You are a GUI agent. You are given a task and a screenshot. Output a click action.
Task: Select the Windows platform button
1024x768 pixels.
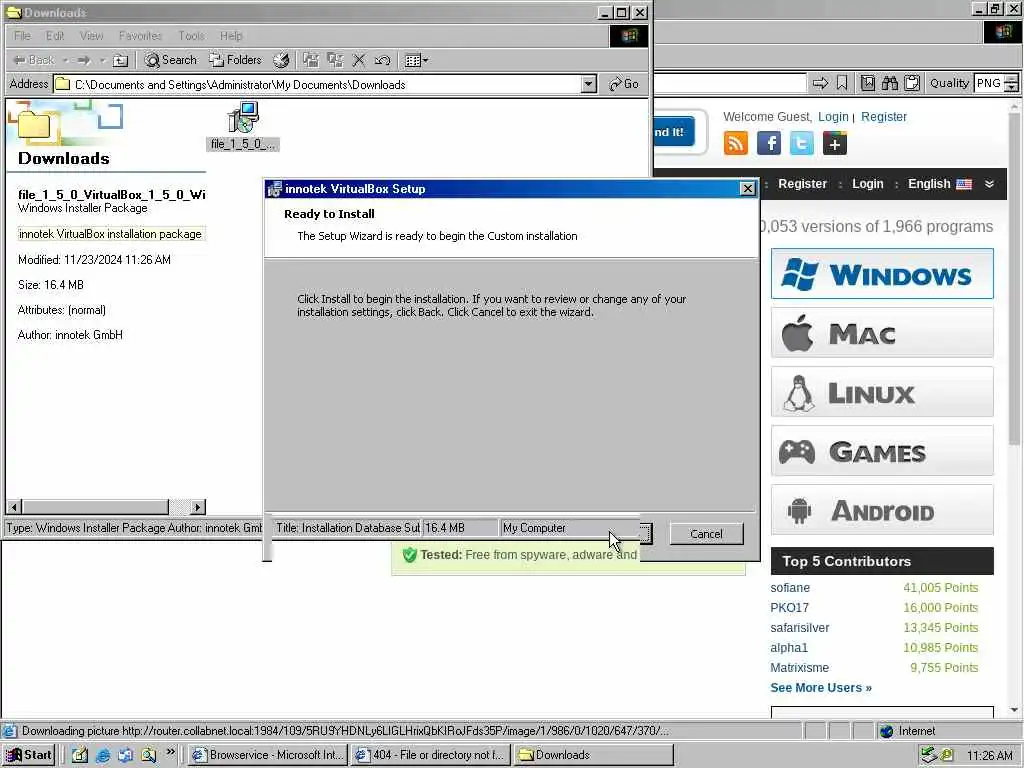(x=882, y=274)
